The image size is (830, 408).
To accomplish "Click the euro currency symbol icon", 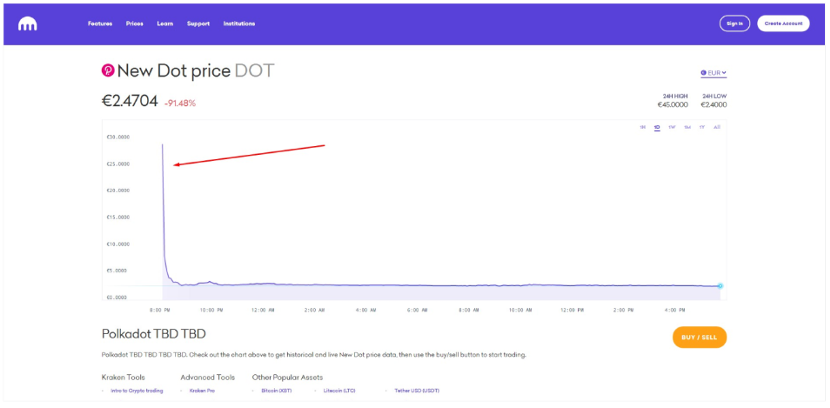I will 703,73.
